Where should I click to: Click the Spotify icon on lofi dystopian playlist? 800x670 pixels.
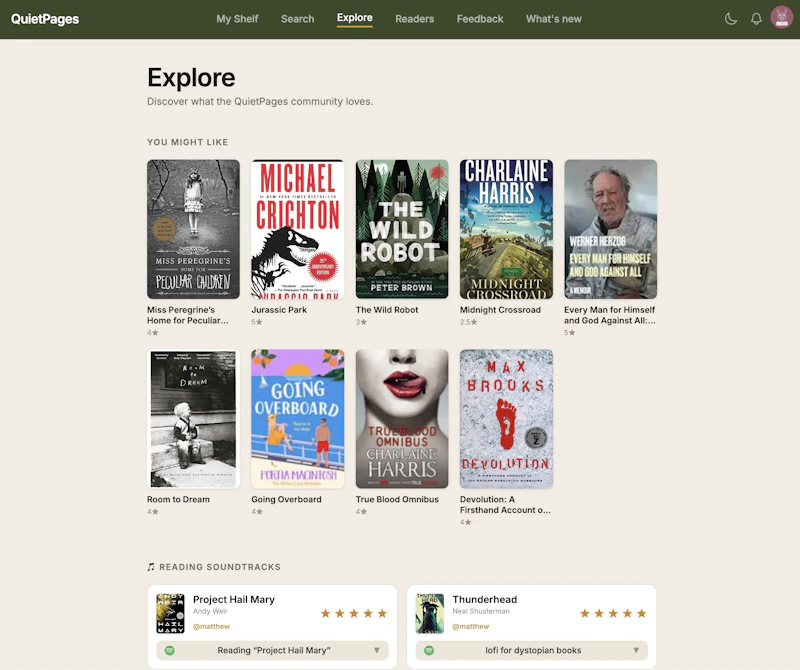pyautogui.click(x=429, y=650)
